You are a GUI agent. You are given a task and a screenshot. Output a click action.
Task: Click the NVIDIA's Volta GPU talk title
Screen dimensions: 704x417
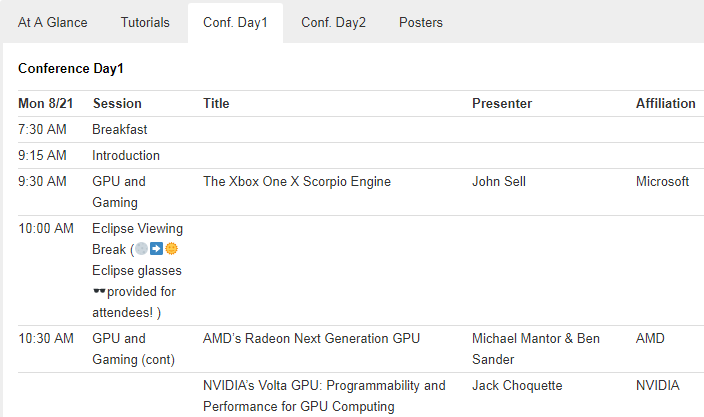coord(324,396)
